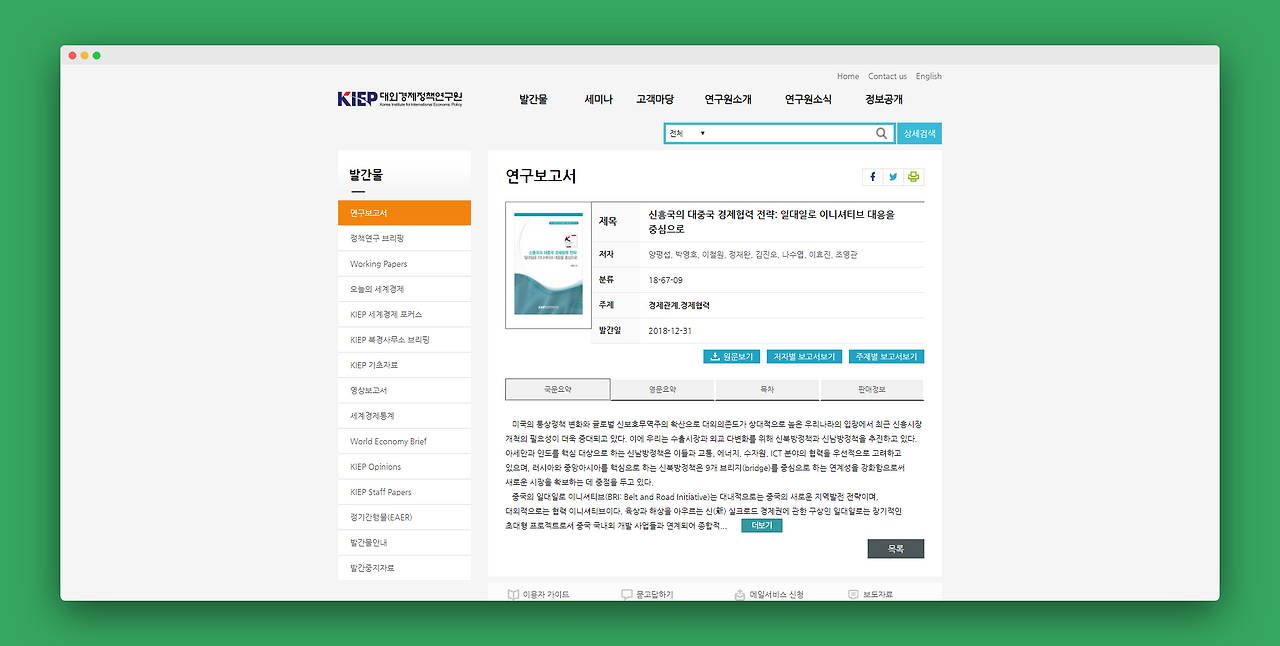Select KIEP 북경사무소 브리핑 in the sidebar
Image resolution: width=1280 pixels, height=646 pixels.
404,340
